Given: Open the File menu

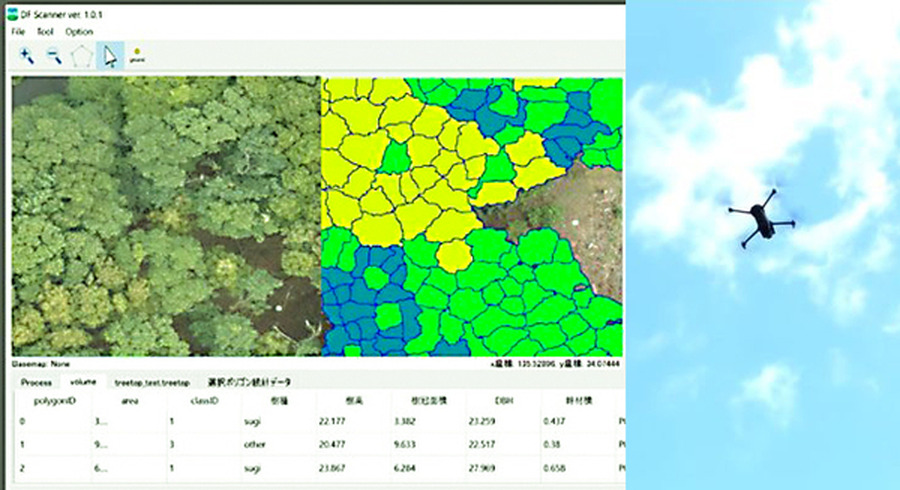Looking at the screenshot, I should pos(17,32).
